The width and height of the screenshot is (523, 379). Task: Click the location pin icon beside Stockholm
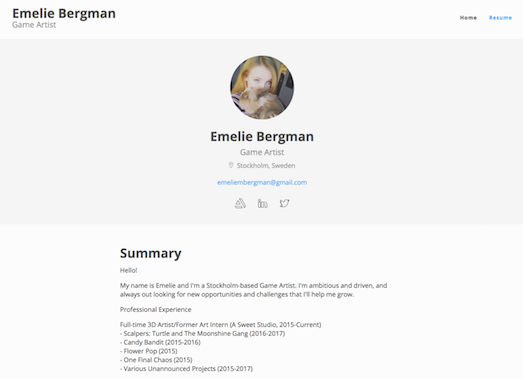pos(230,165)
